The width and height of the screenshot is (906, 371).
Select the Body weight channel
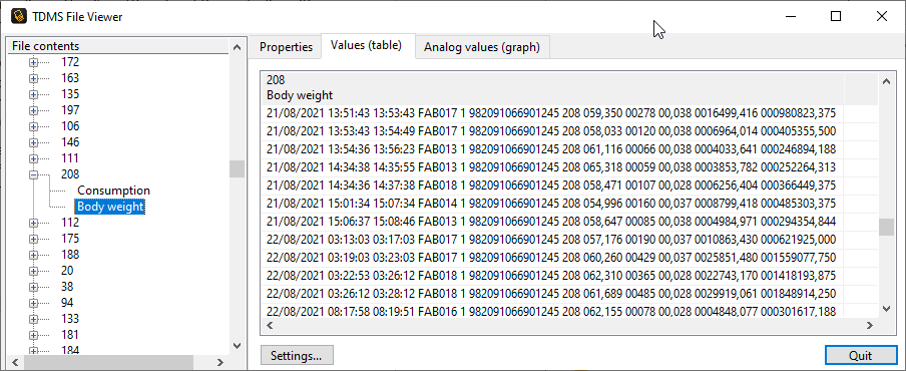tap(110, 206)
